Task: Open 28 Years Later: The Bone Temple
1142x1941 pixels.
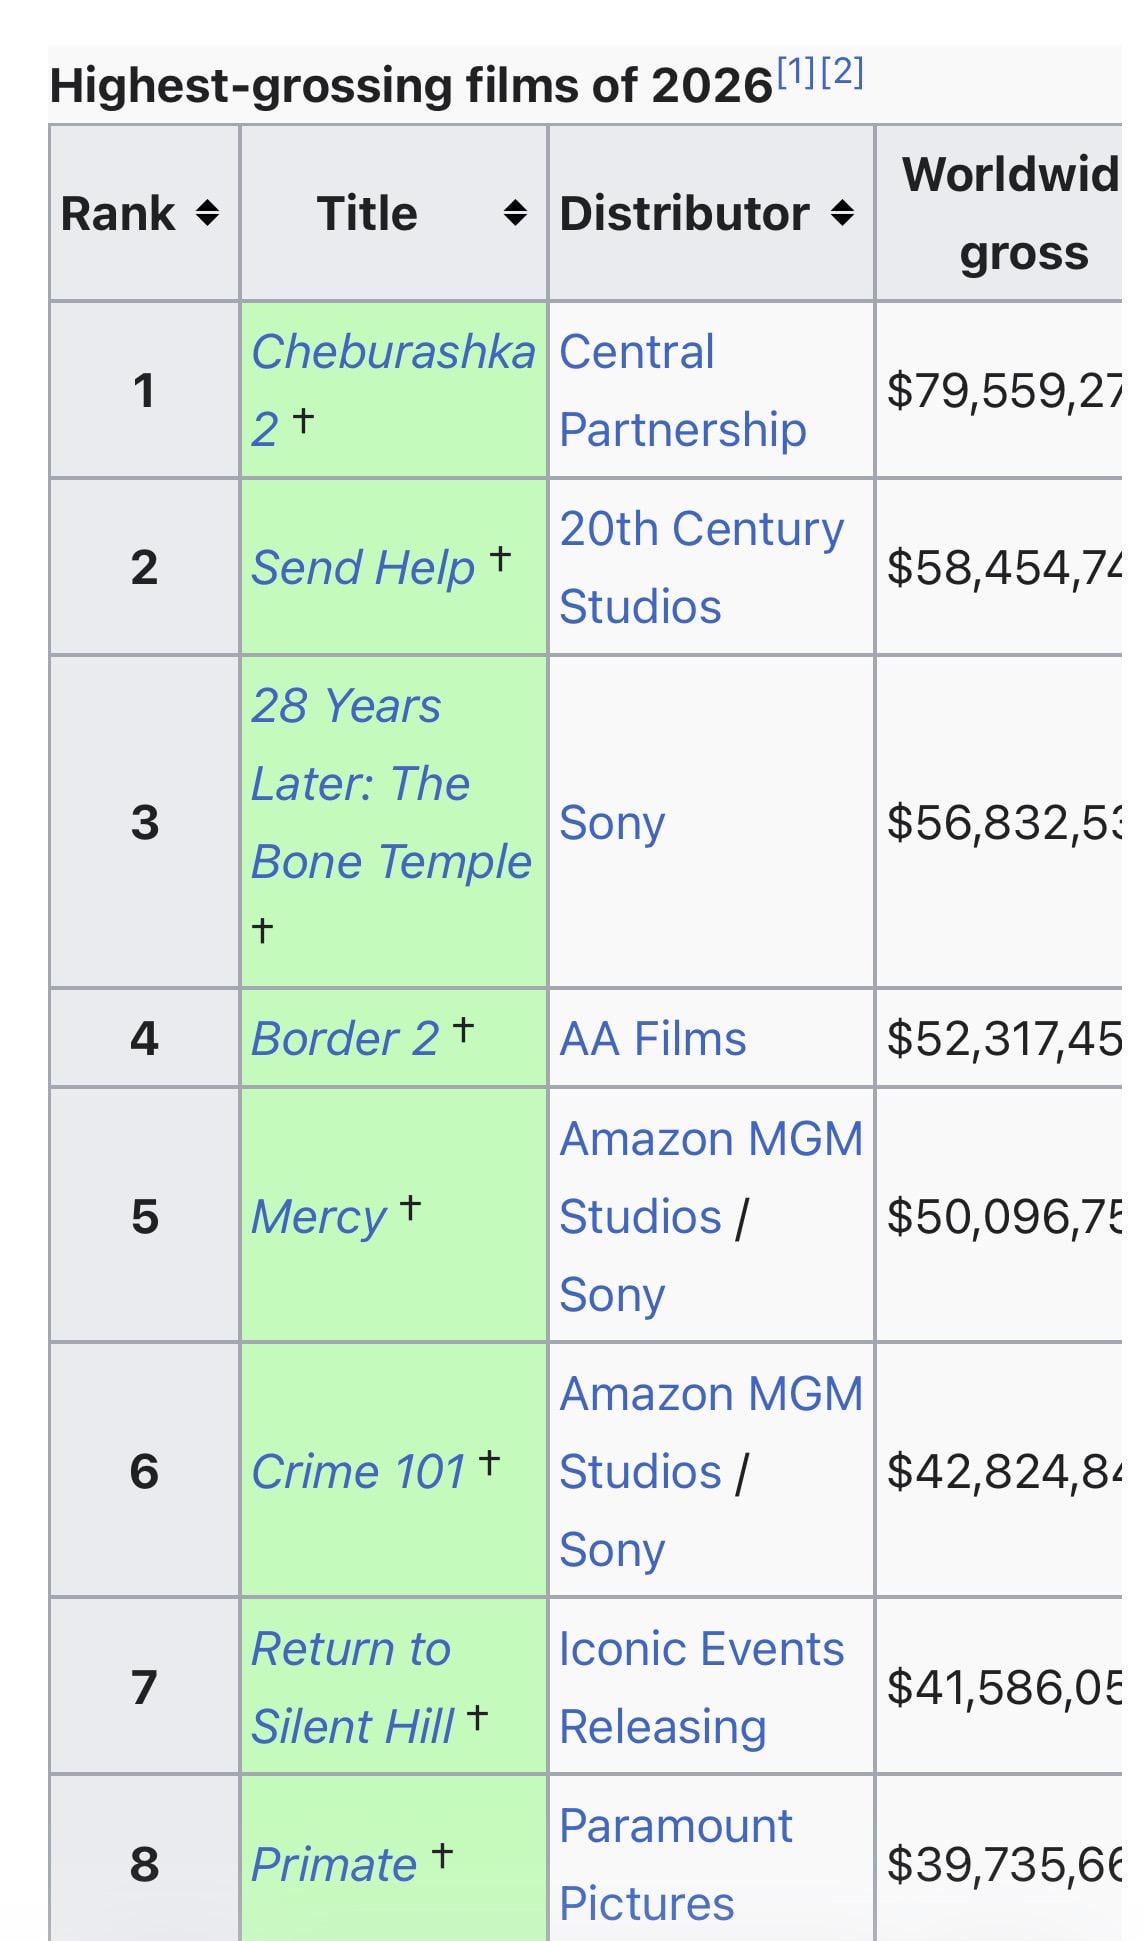Action: pos(390,783)
